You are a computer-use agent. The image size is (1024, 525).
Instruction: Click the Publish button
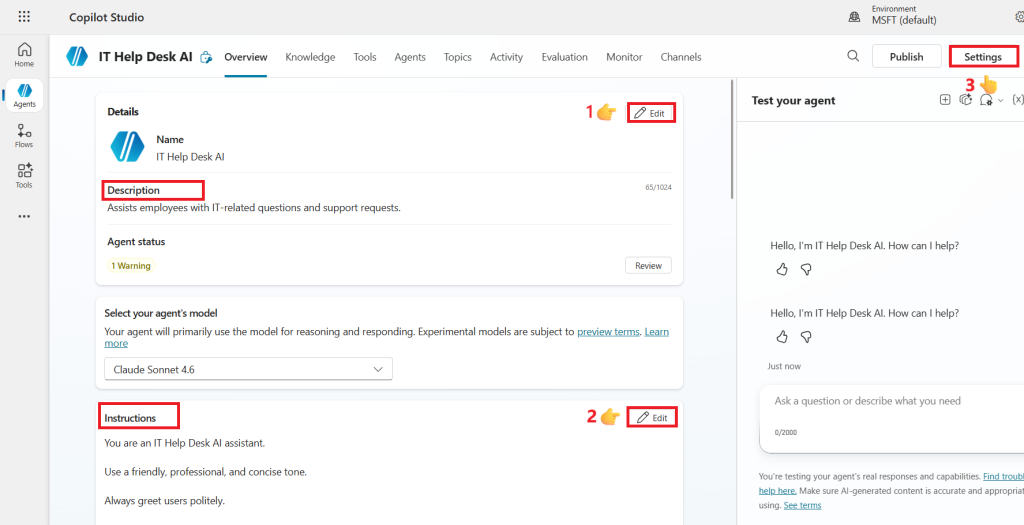(906, 56)
